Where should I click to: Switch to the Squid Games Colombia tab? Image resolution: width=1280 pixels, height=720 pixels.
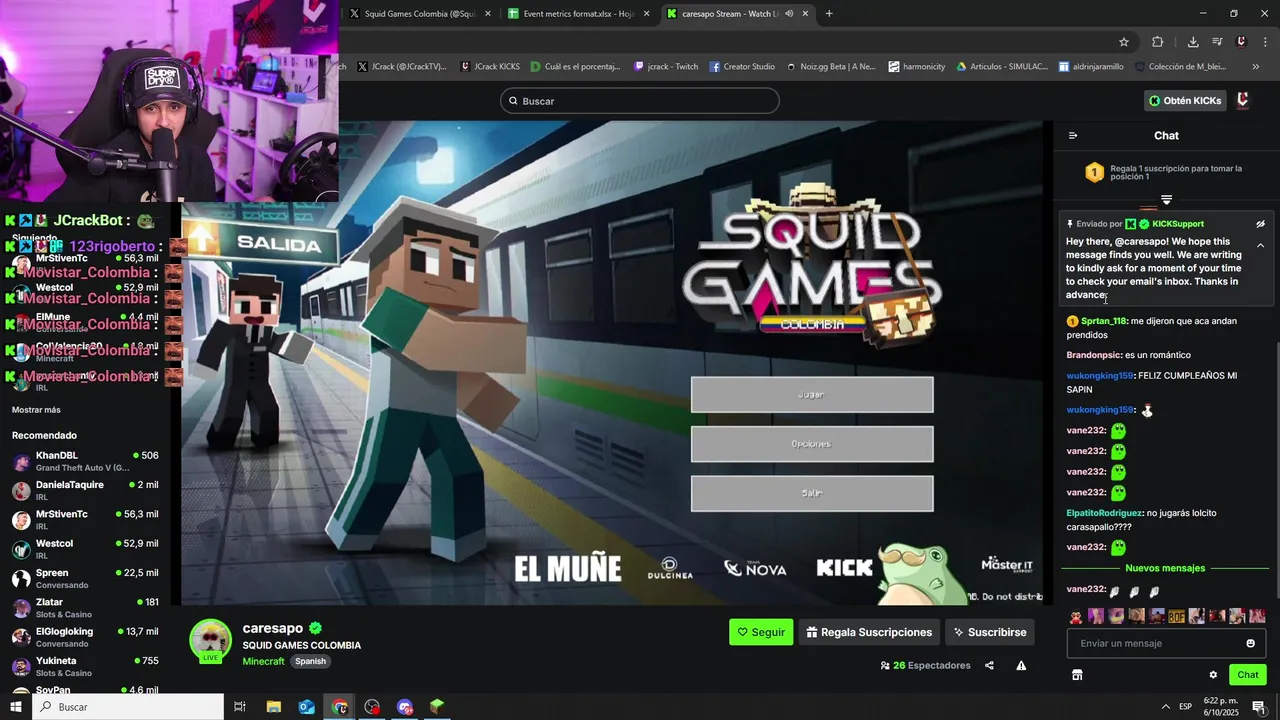pyautogui.click(x=420, y=14)
